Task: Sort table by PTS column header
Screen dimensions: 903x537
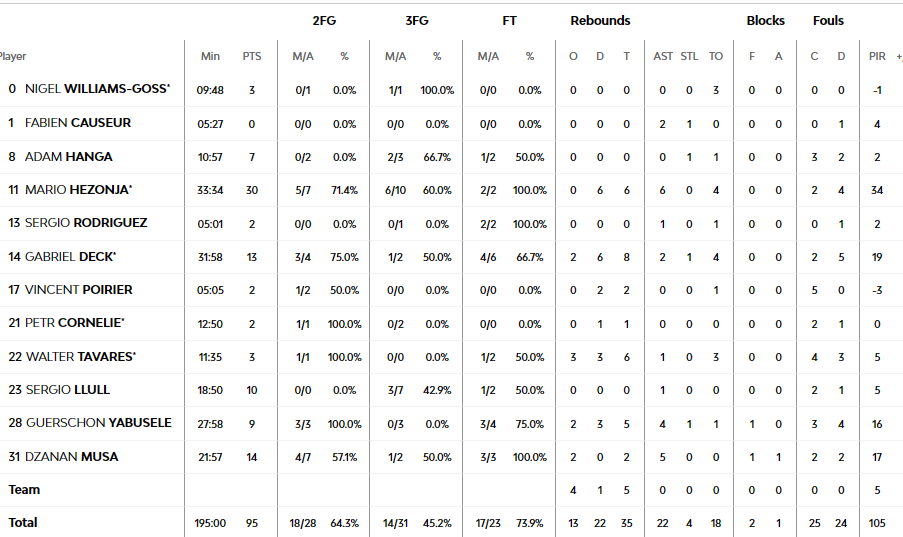Action: (x=252, y=56)
